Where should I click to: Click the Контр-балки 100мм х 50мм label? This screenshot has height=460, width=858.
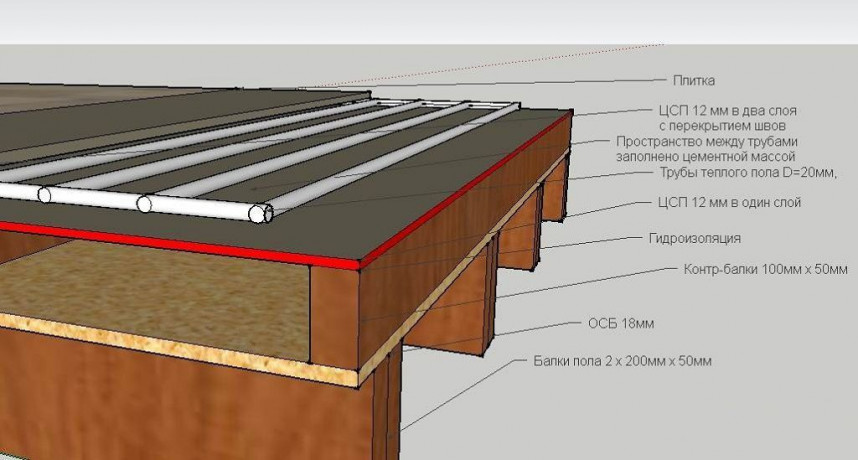click(766, 269)
